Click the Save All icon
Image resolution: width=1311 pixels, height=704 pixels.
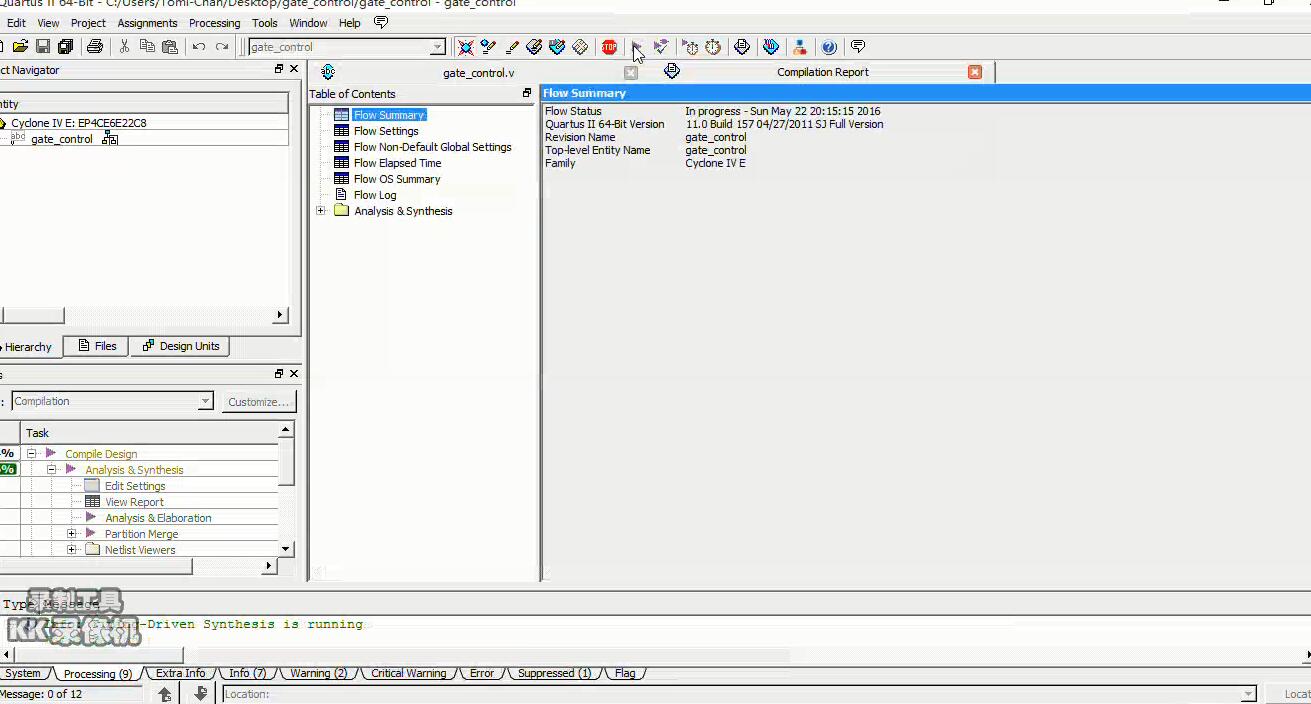(66, 47)
